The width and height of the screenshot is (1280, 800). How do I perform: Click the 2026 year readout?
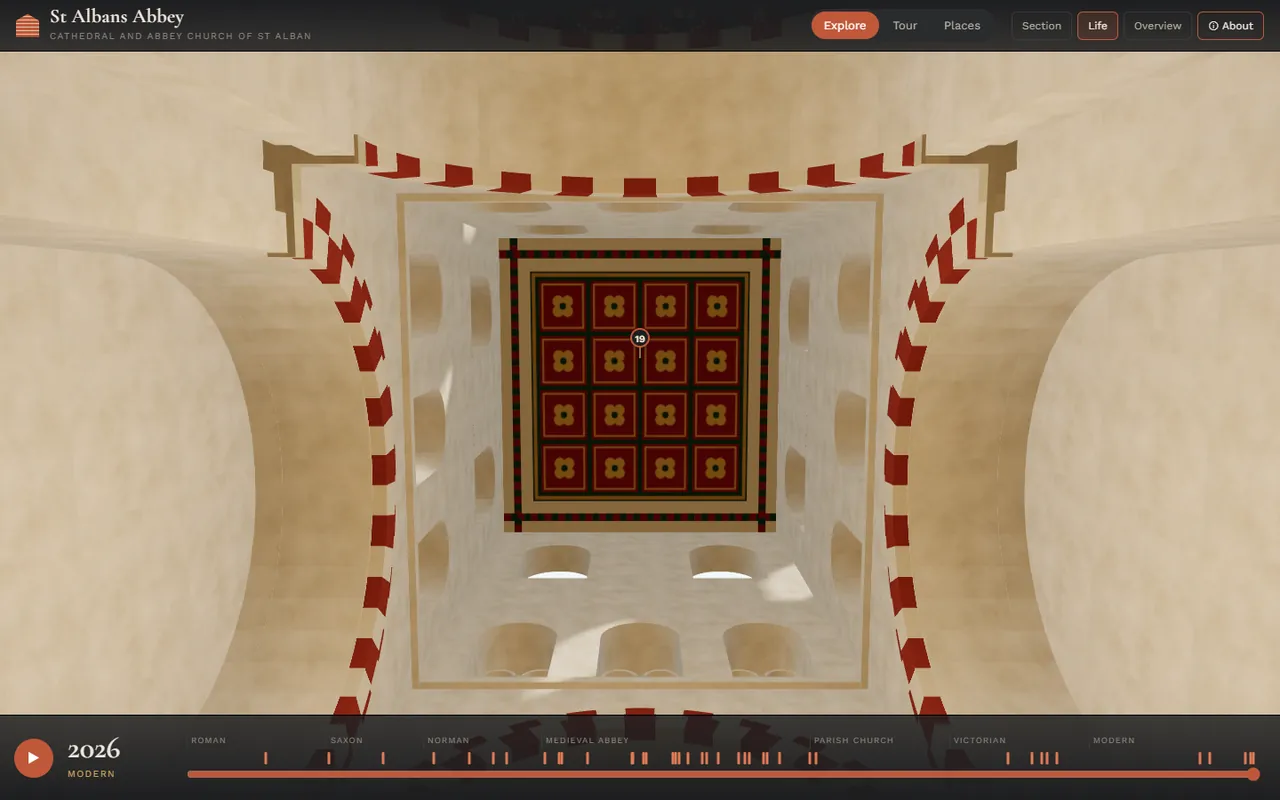pyautogui.click(x=94, y=750)
